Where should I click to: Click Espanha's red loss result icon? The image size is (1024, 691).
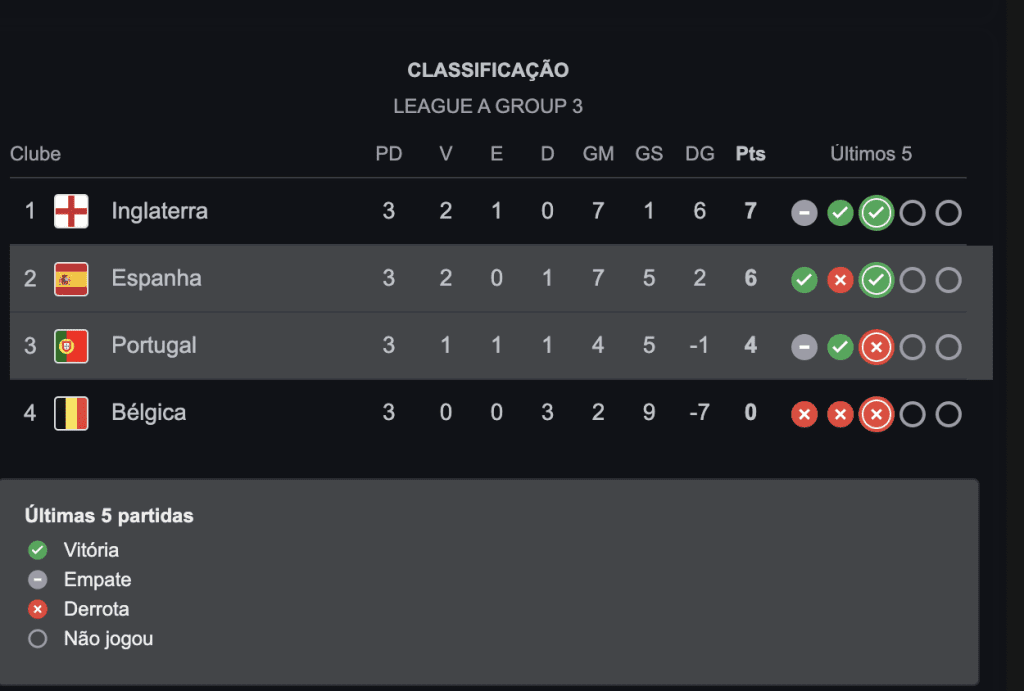click(840, 280)
